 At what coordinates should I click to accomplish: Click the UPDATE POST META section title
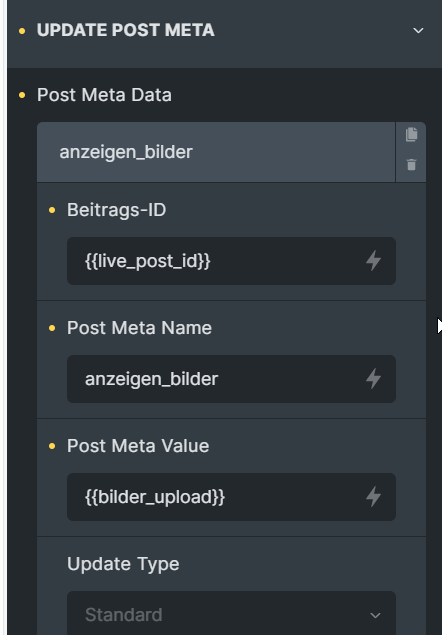(126, 30)
